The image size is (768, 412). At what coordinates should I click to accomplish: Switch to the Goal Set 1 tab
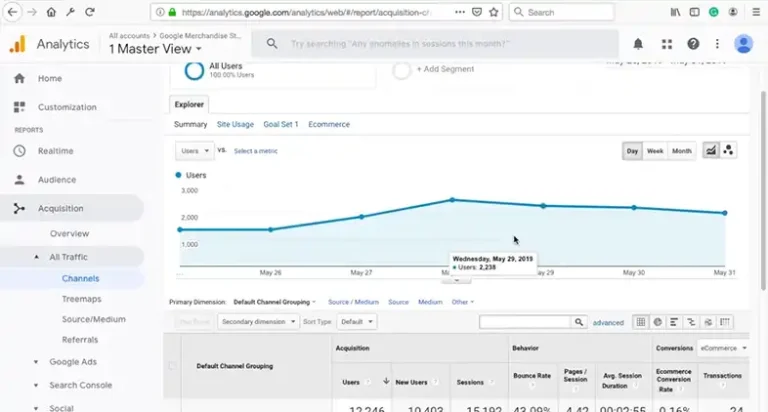pyautogui.click(x=281, y=124)
